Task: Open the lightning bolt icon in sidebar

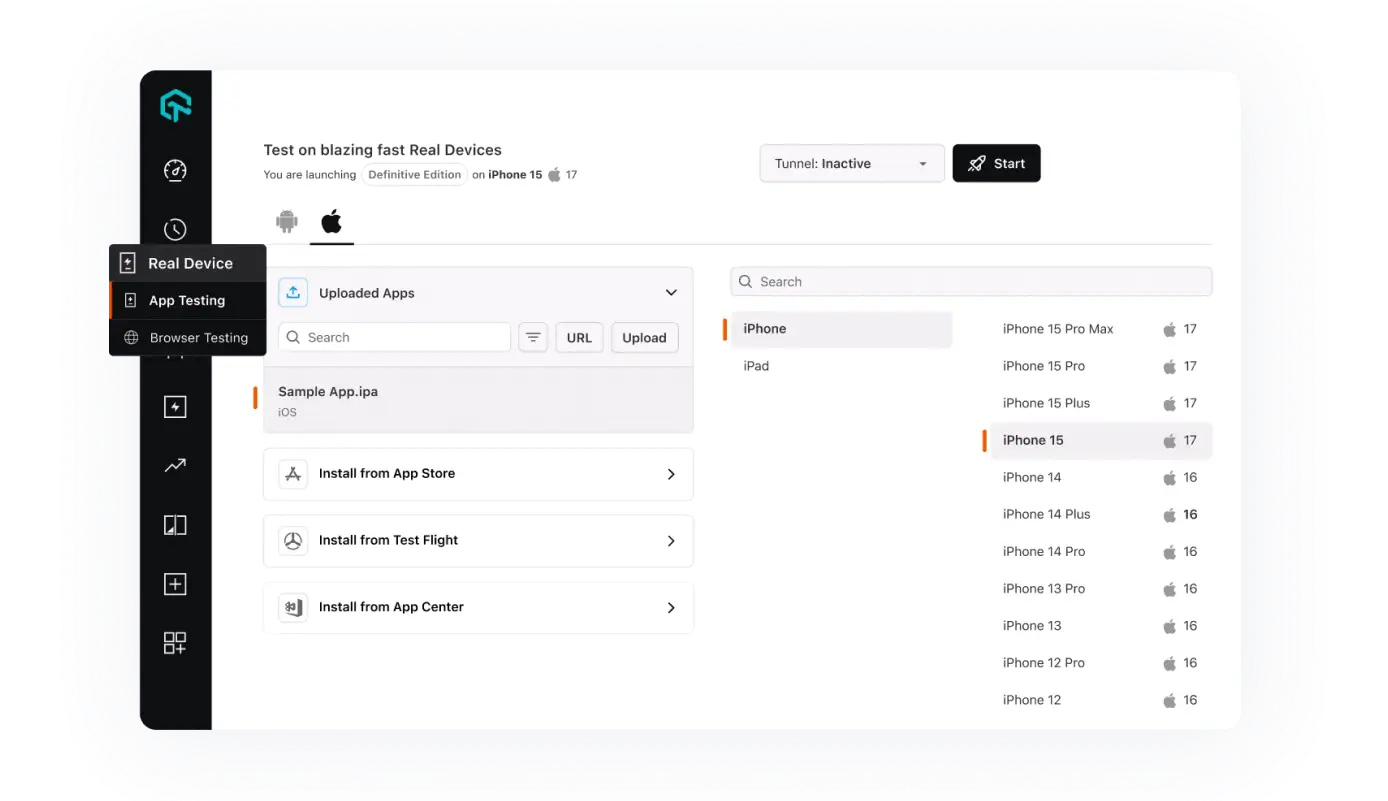Action: [x=175, y=407]
